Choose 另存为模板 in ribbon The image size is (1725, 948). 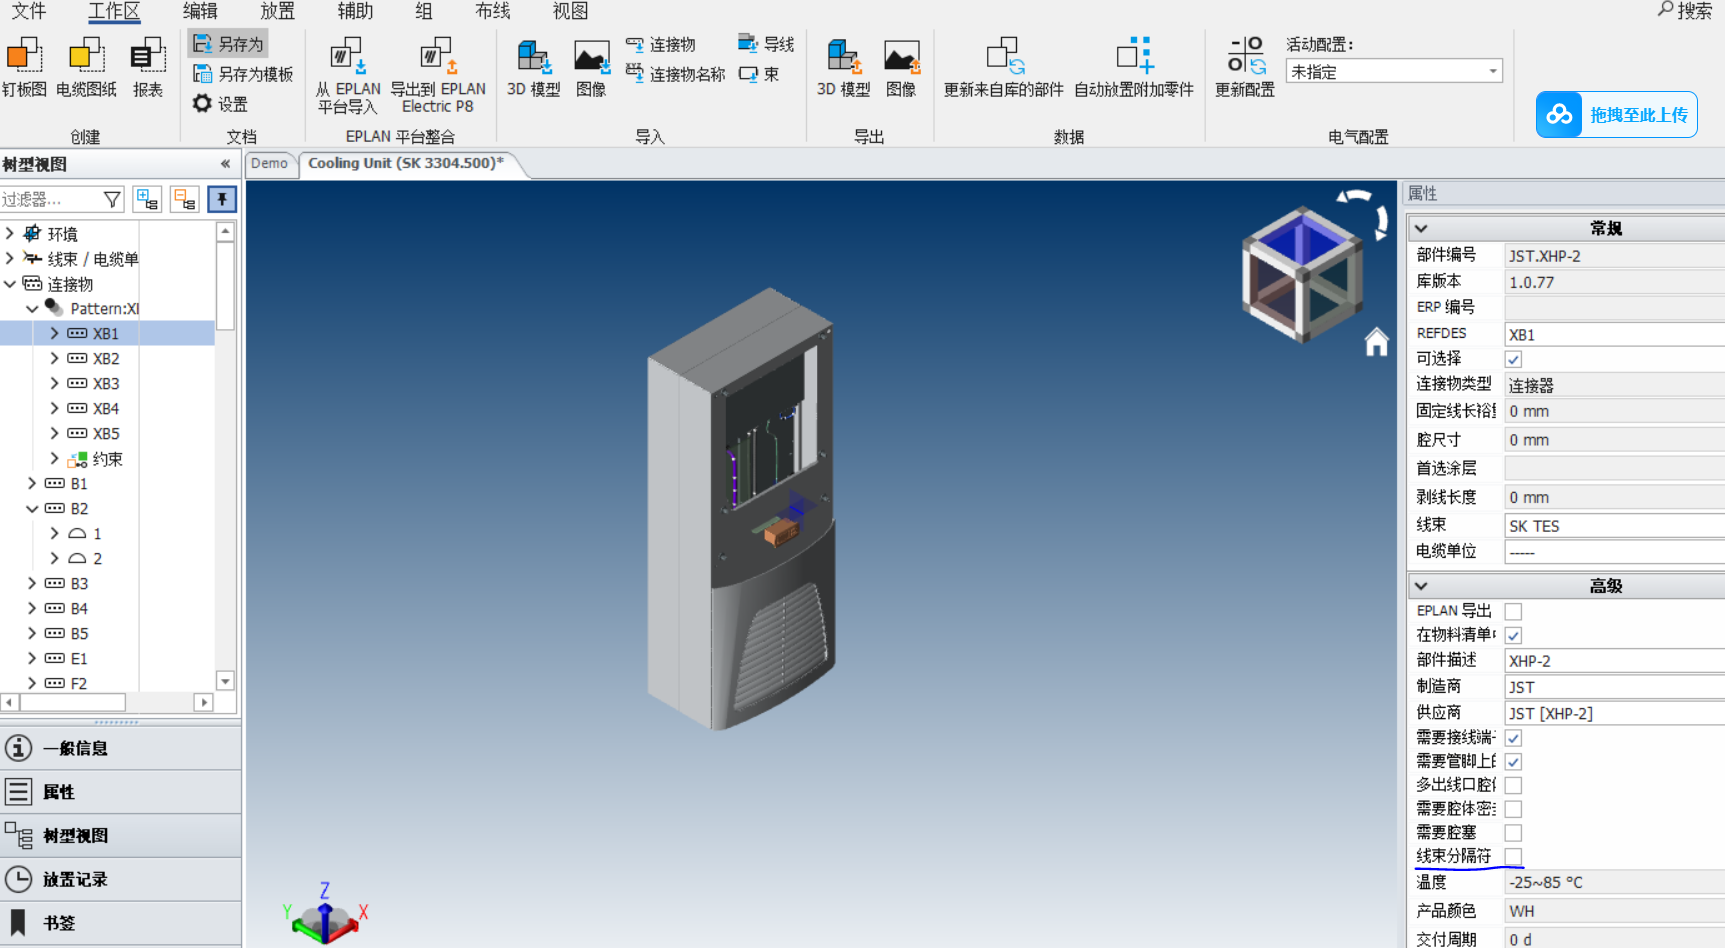(243, 74)
